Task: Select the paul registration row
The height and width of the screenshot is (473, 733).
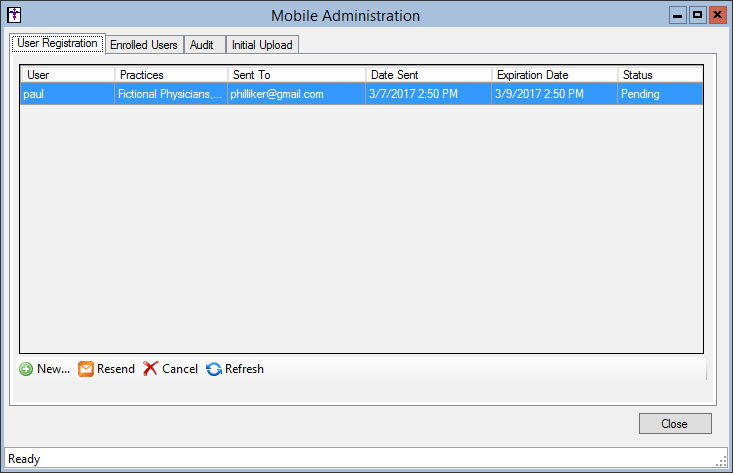Action: [x=360, y=94]
